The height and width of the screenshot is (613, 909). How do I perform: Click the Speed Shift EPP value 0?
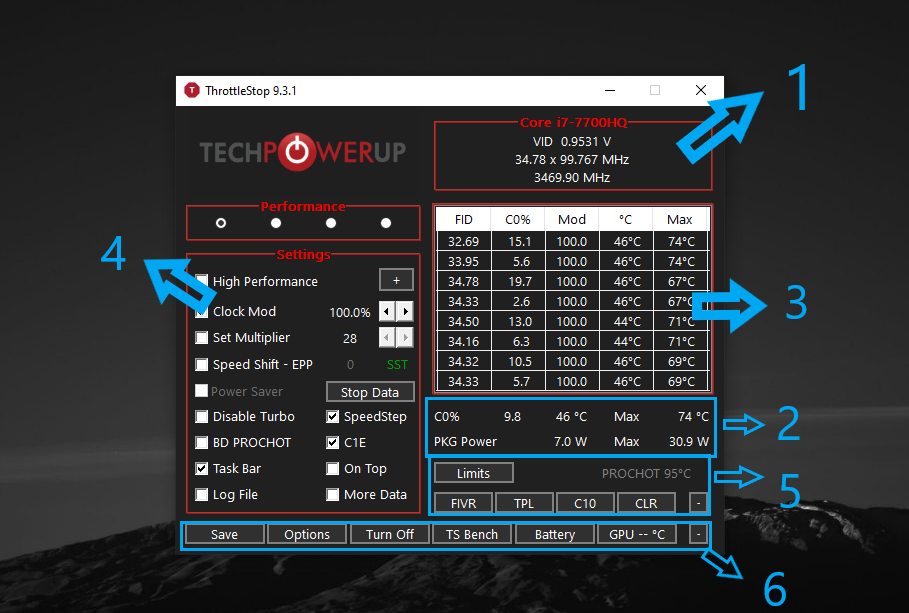[x=350, y=365]
